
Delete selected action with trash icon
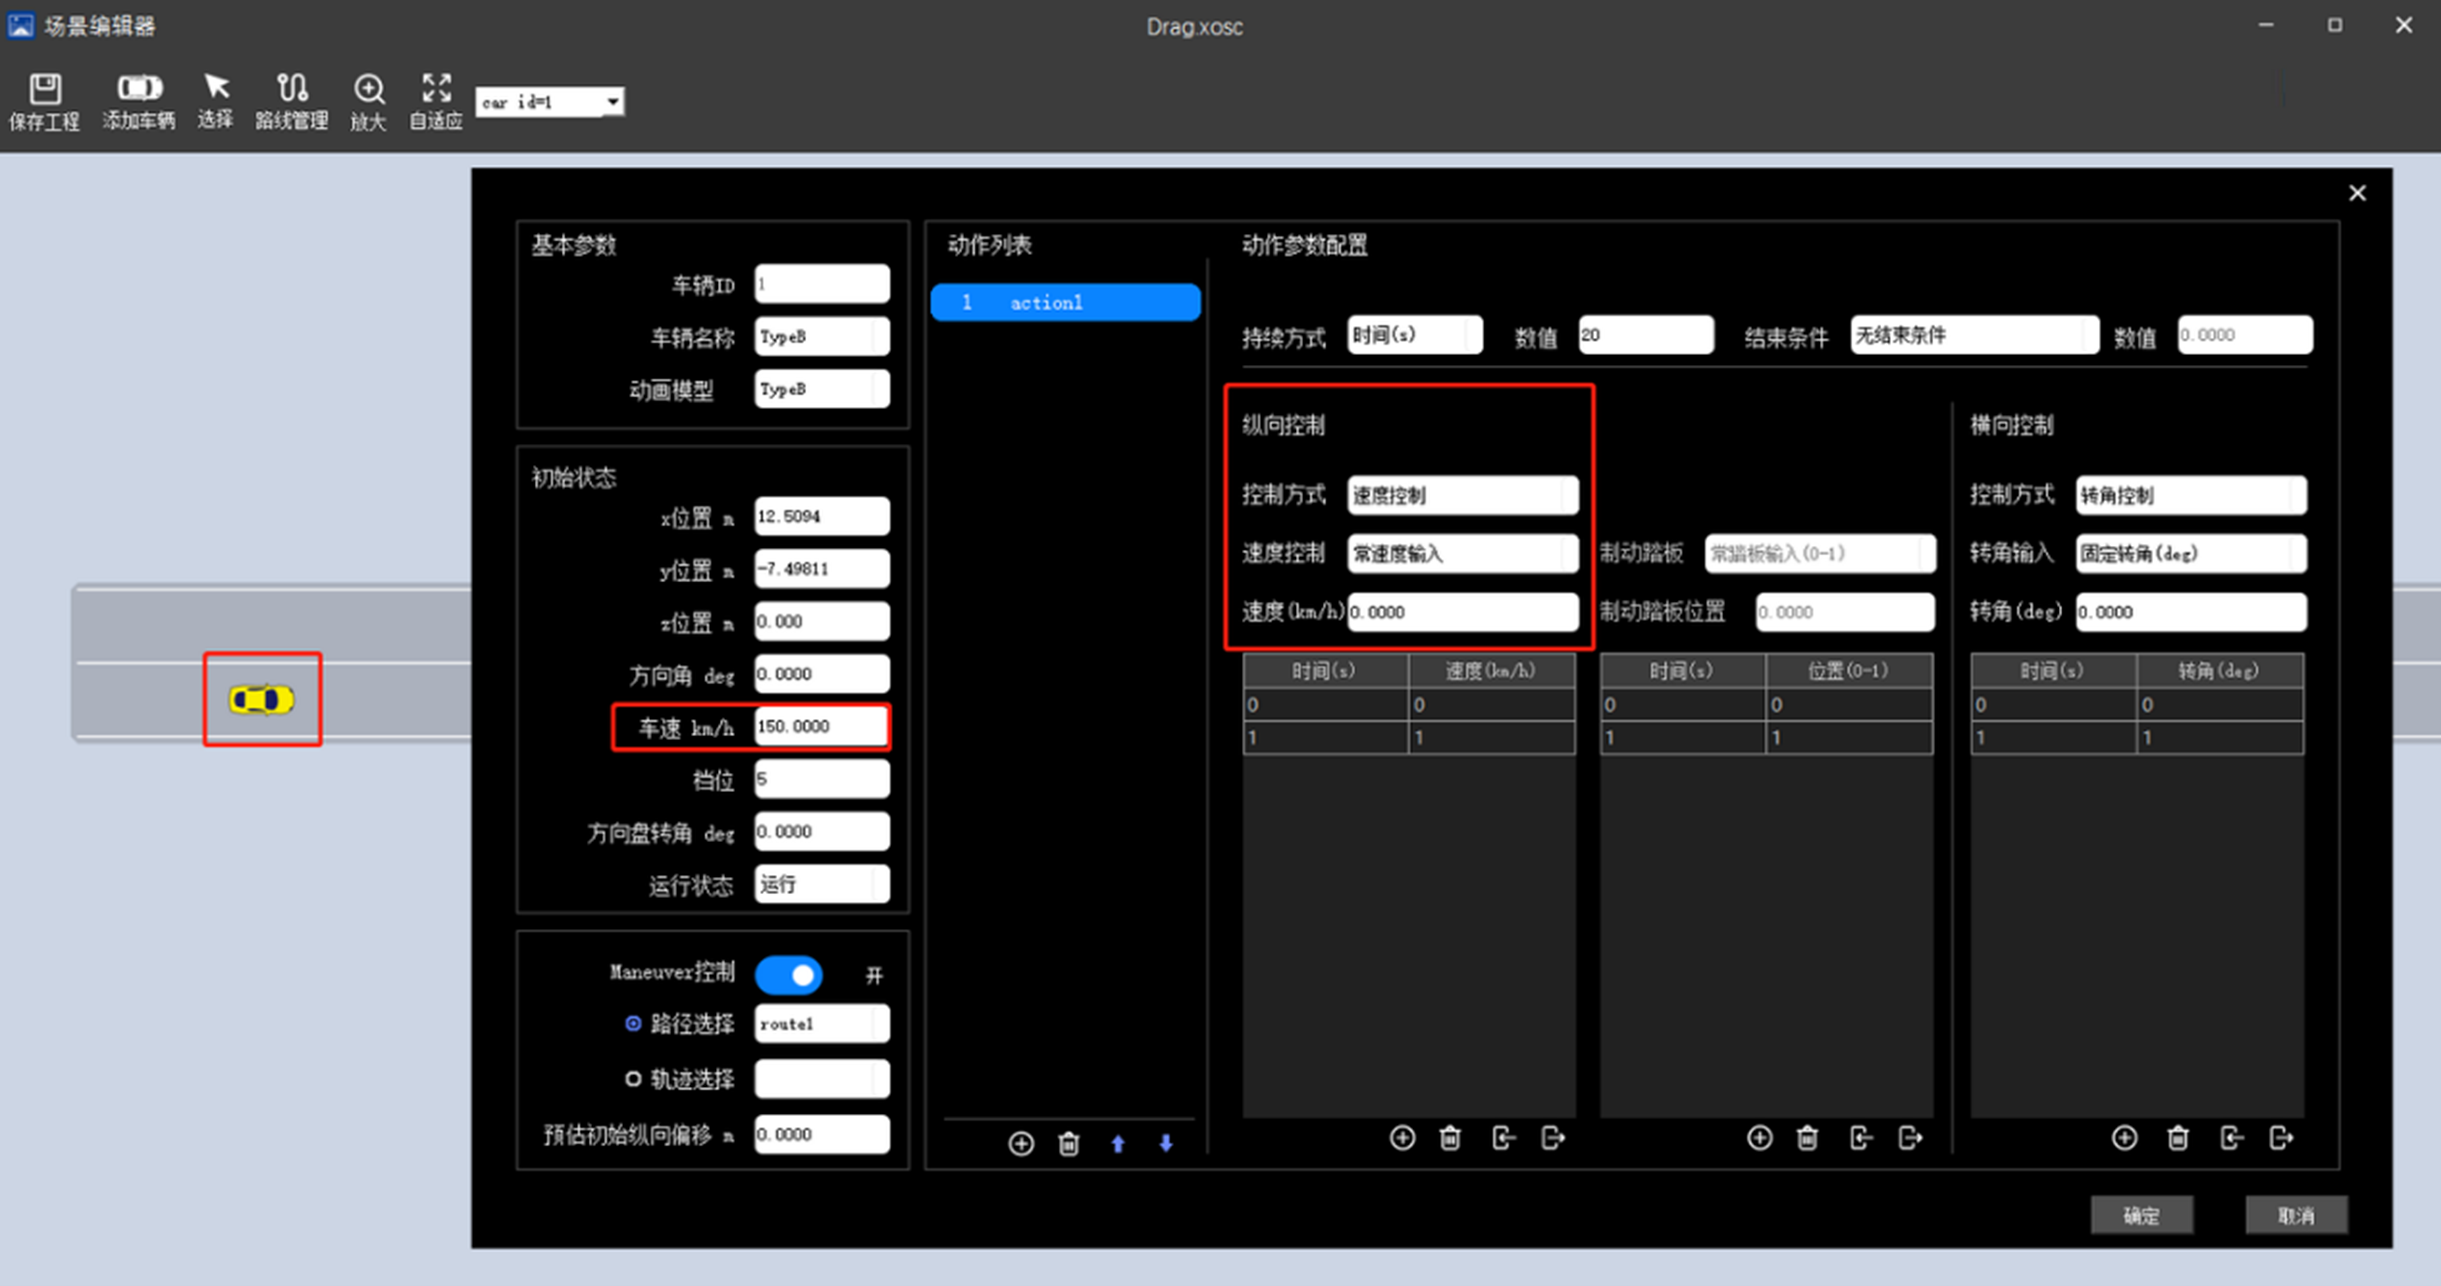pos(1068,1143)
